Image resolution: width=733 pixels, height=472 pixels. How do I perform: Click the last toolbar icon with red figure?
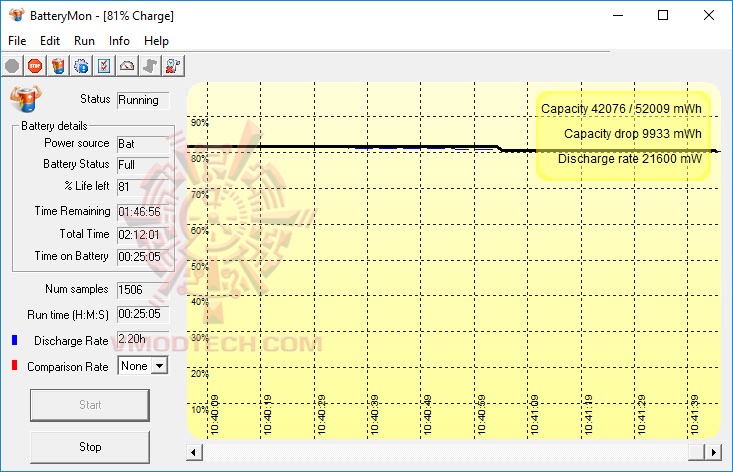(x=173, y=66)
